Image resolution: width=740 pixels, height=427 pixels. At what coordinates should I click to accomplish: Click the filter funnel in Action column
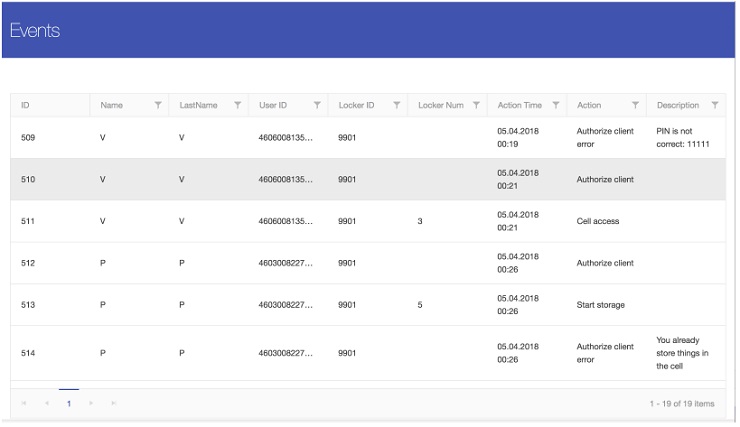pos(635,105)
